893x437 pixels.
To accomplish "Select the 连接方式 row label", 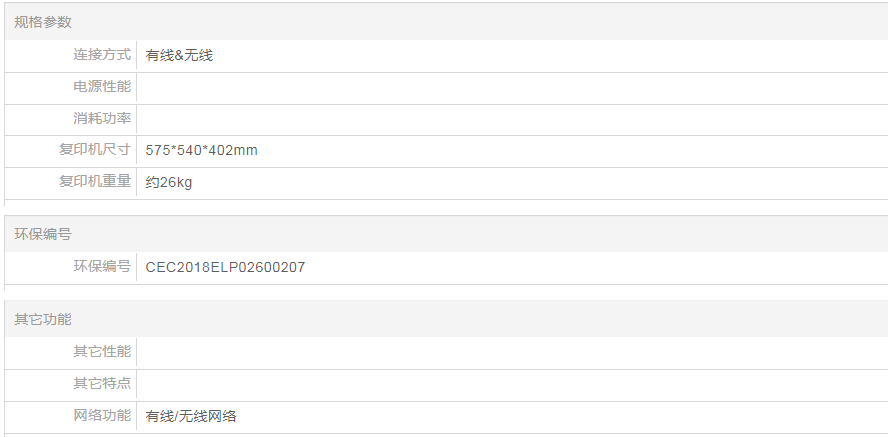I will coord(102,55).
